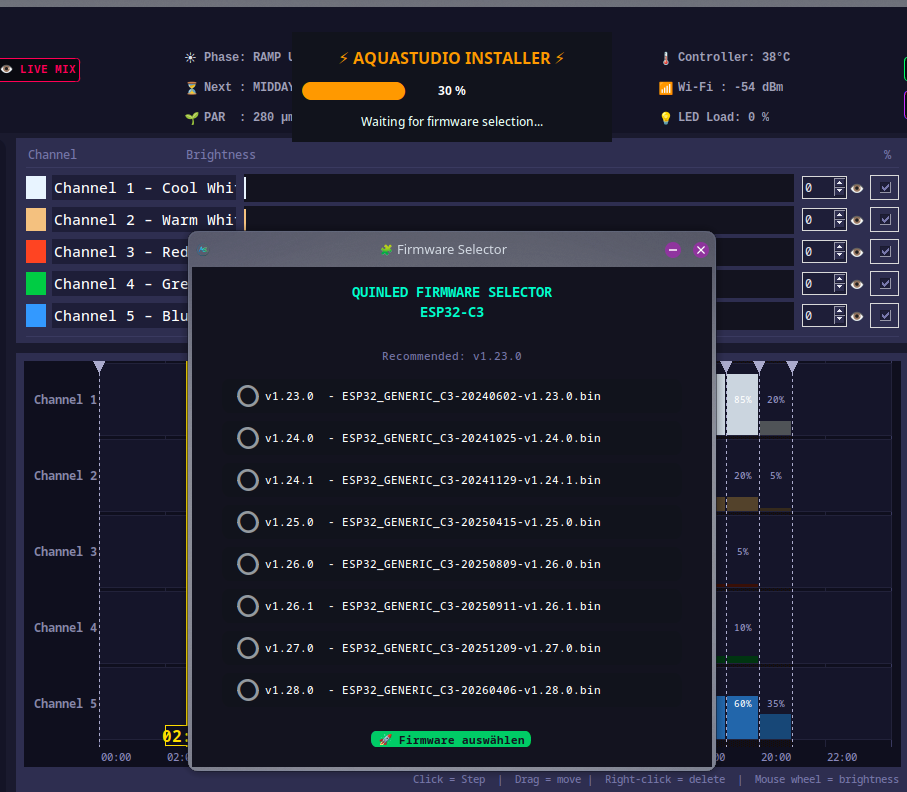Viewport: 907px width, 792px height.
Task: Uncheck the Channel 3 row checkbox
Action: click(x=884, y=252)
